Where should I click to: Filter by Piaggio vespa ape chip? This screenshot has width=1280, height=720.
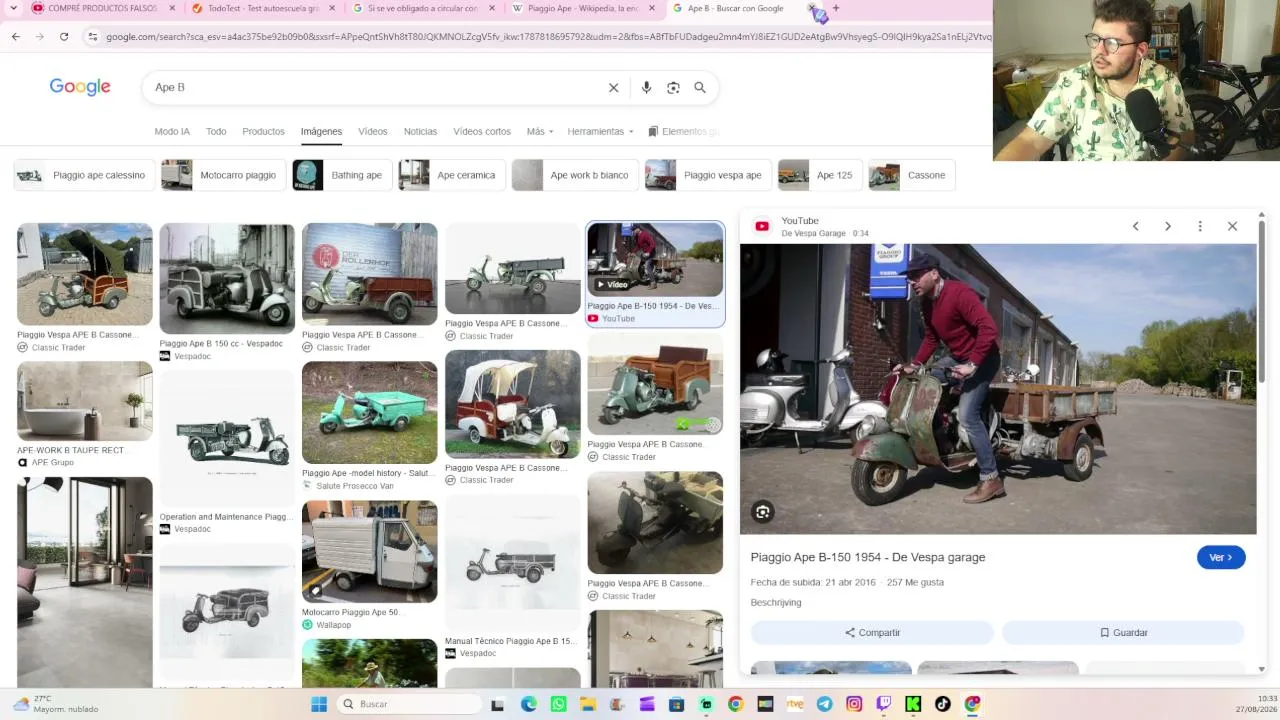[x=708, y=175]
